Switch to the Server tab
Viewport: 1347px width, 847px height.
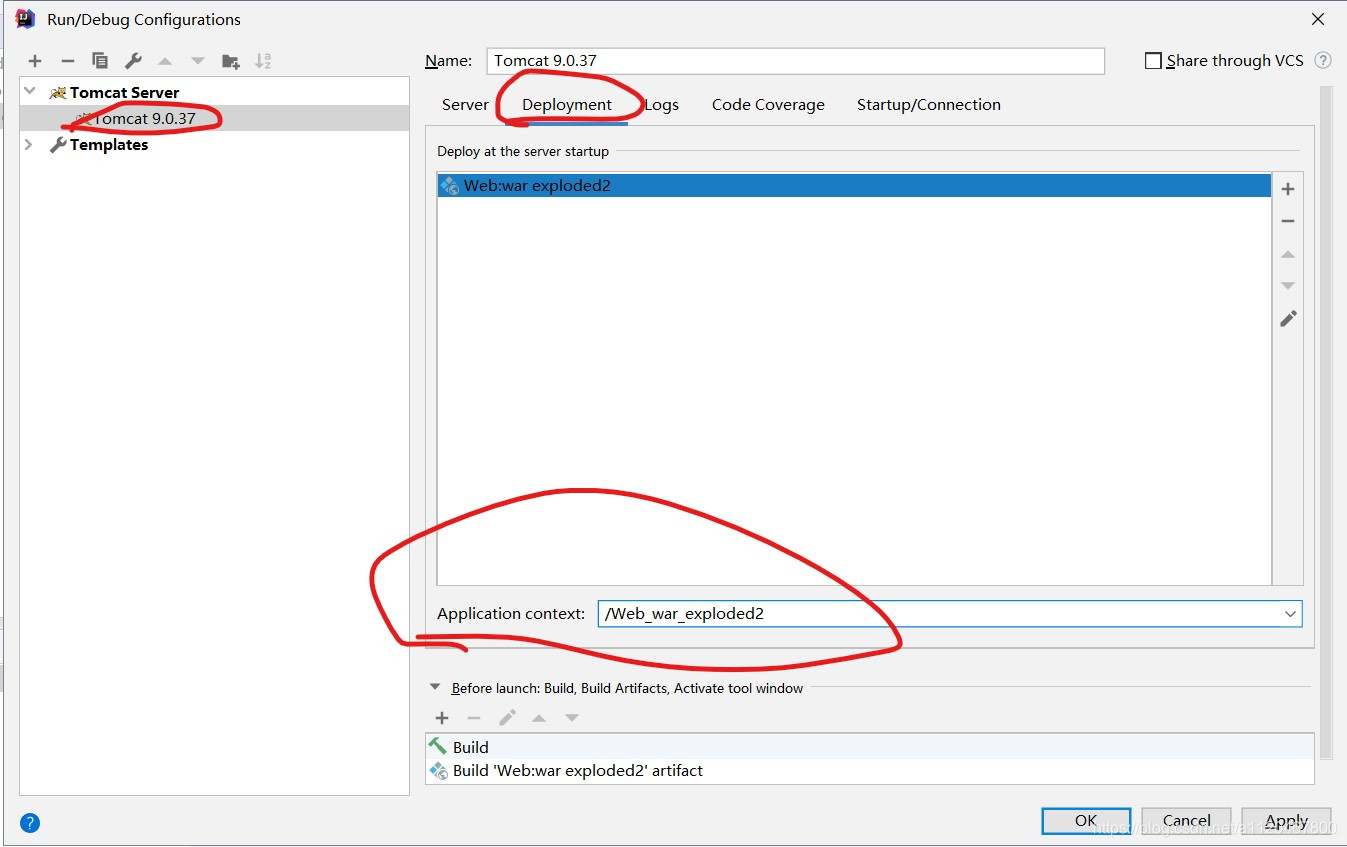tap(465, 105)
